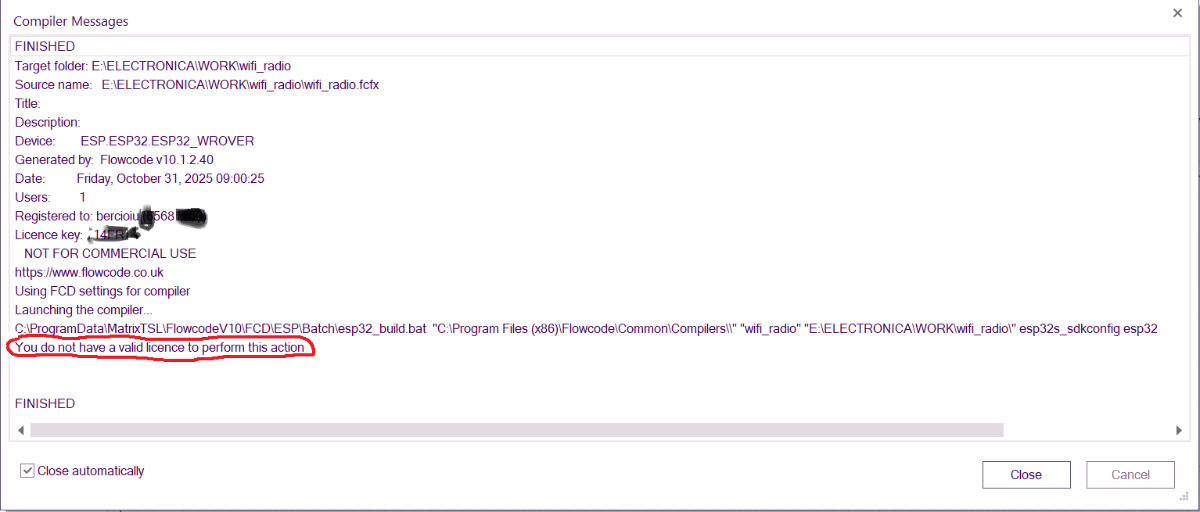The image size is (1200, 512).
Task: Click the horizontal scrollbar left arrow
Action: (20, 430)
